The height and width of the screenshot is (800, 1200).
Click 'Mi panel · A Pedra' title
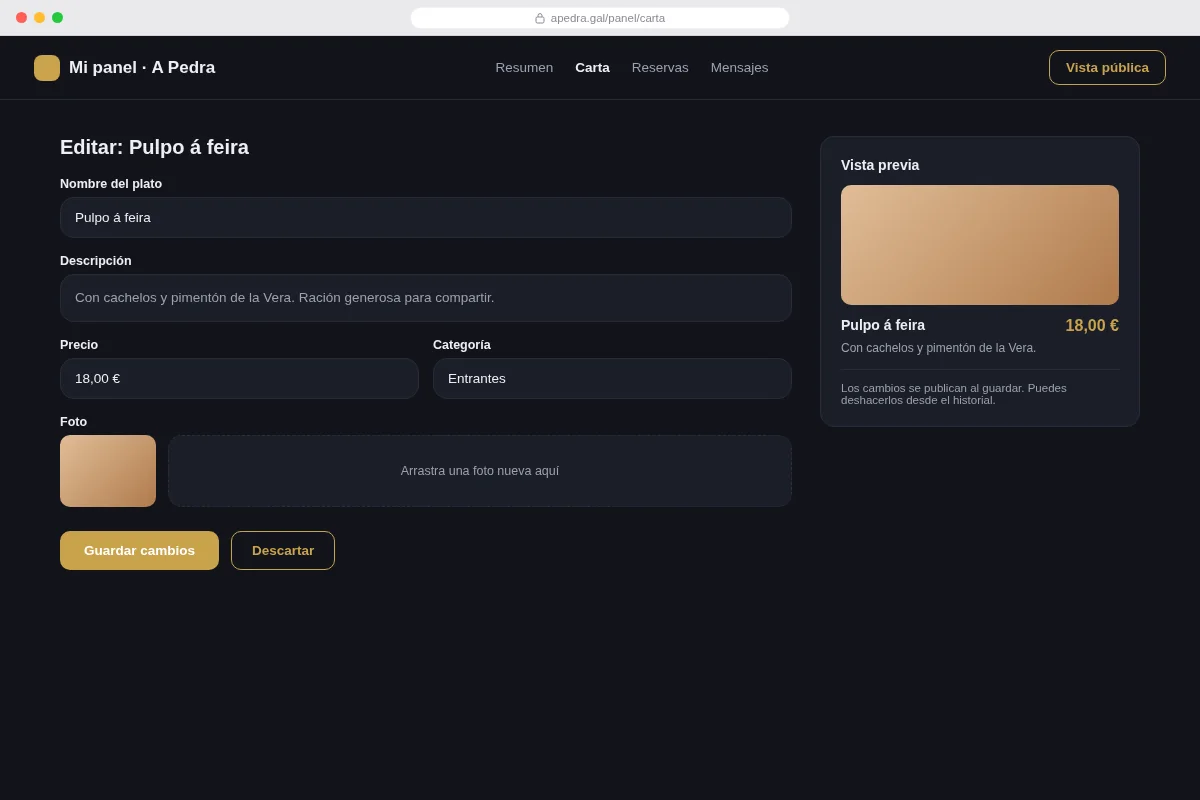(142, 68)
